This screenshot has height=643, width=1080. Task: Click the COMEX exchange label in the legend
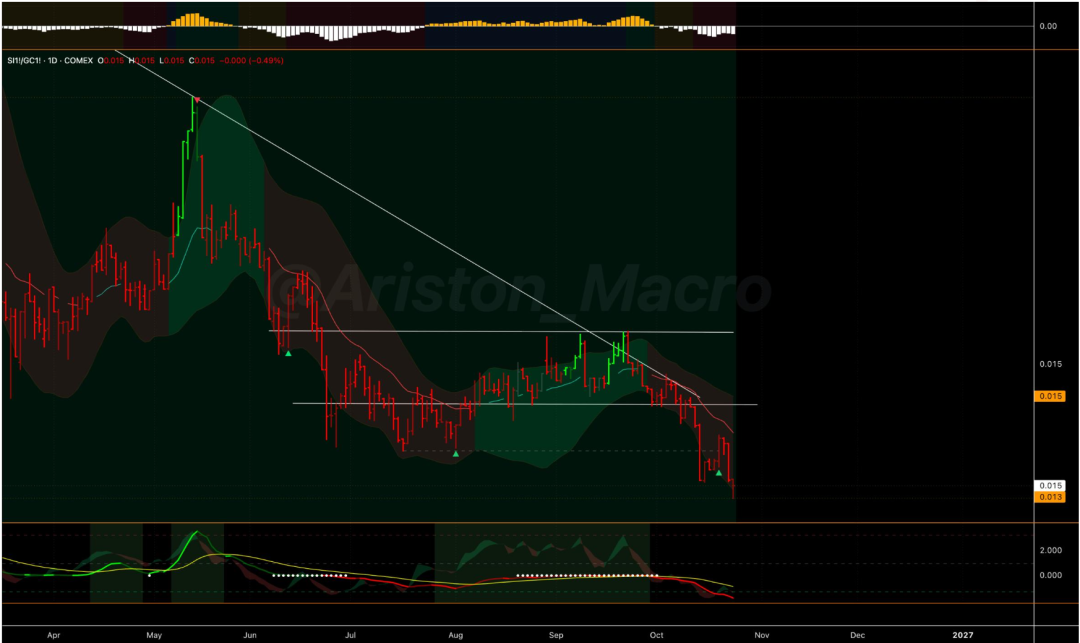tap(79, 61)
